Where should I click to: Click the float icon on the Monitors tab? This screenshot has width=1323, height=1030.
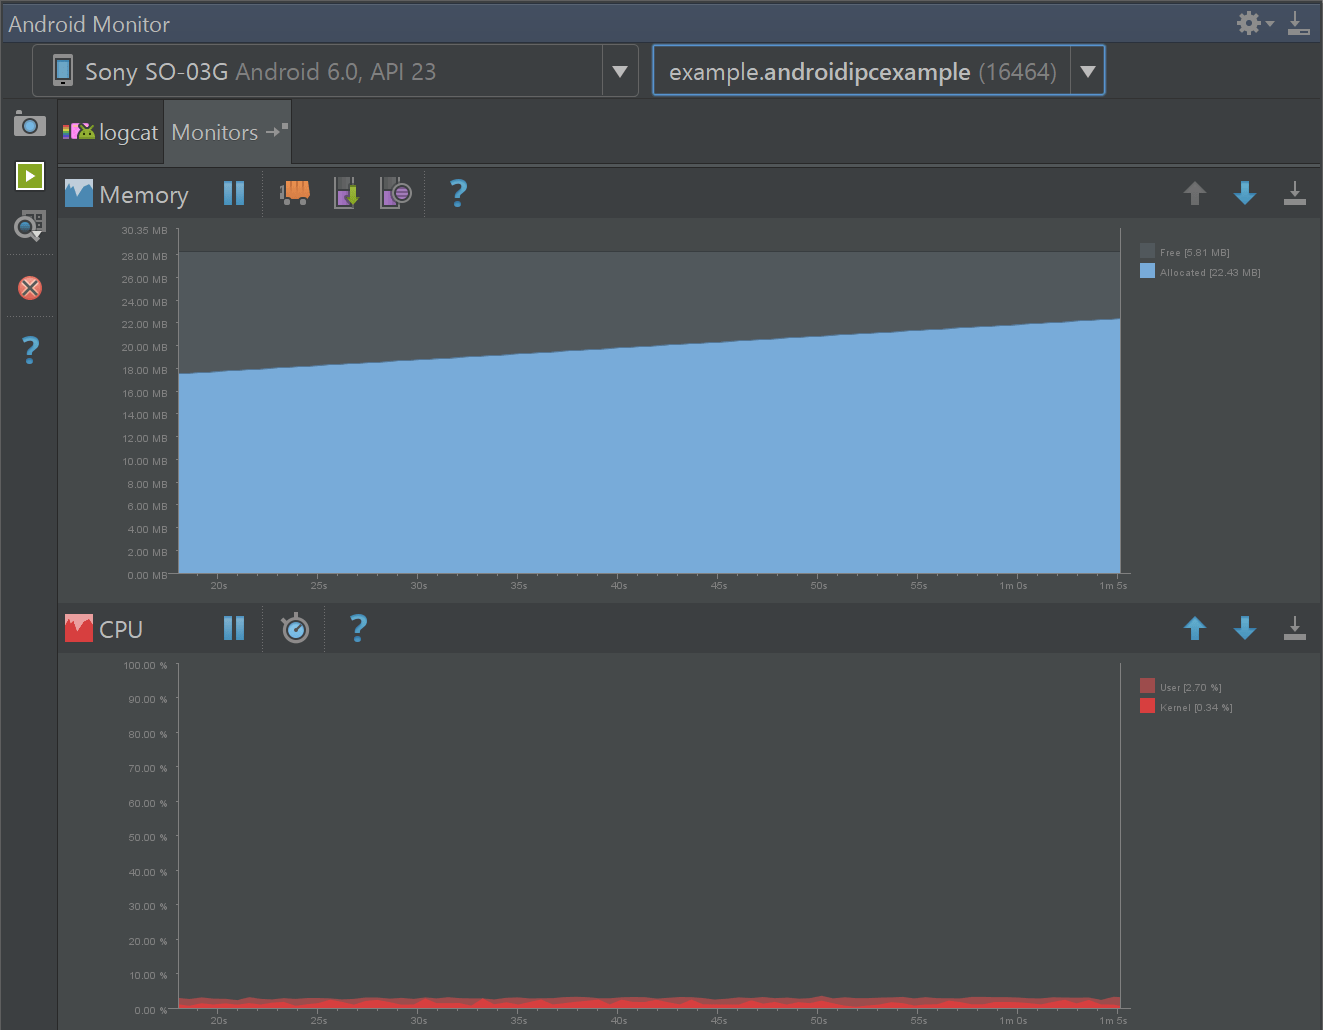277,131
